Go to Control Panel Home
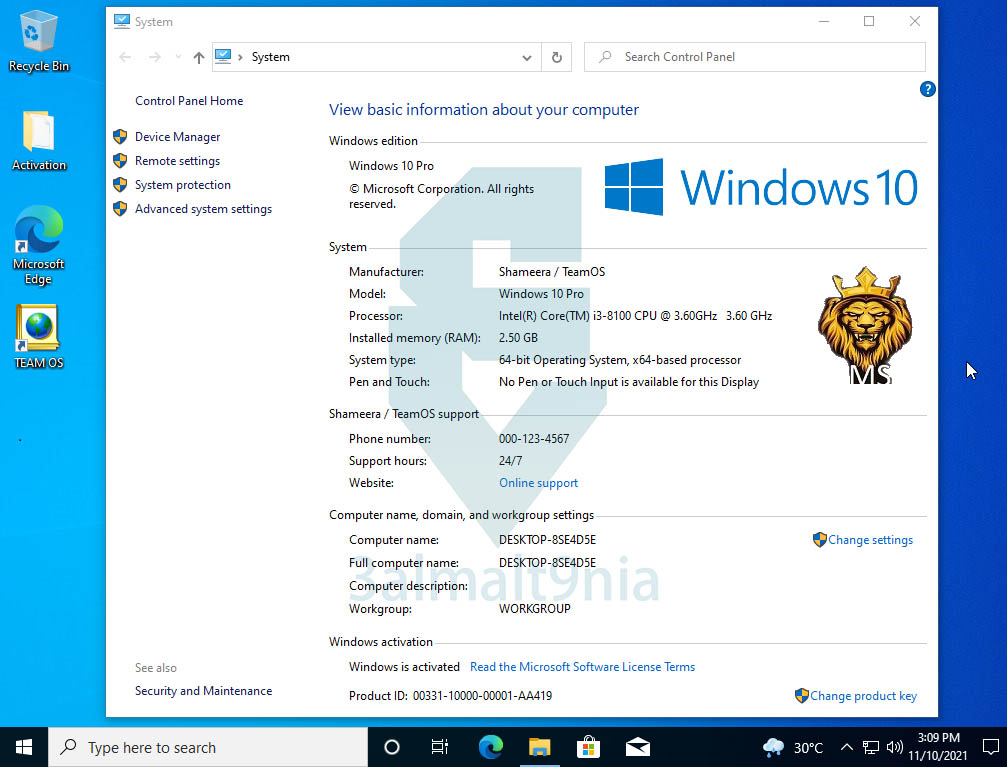The image size is (1007, 767). (189, 101)
